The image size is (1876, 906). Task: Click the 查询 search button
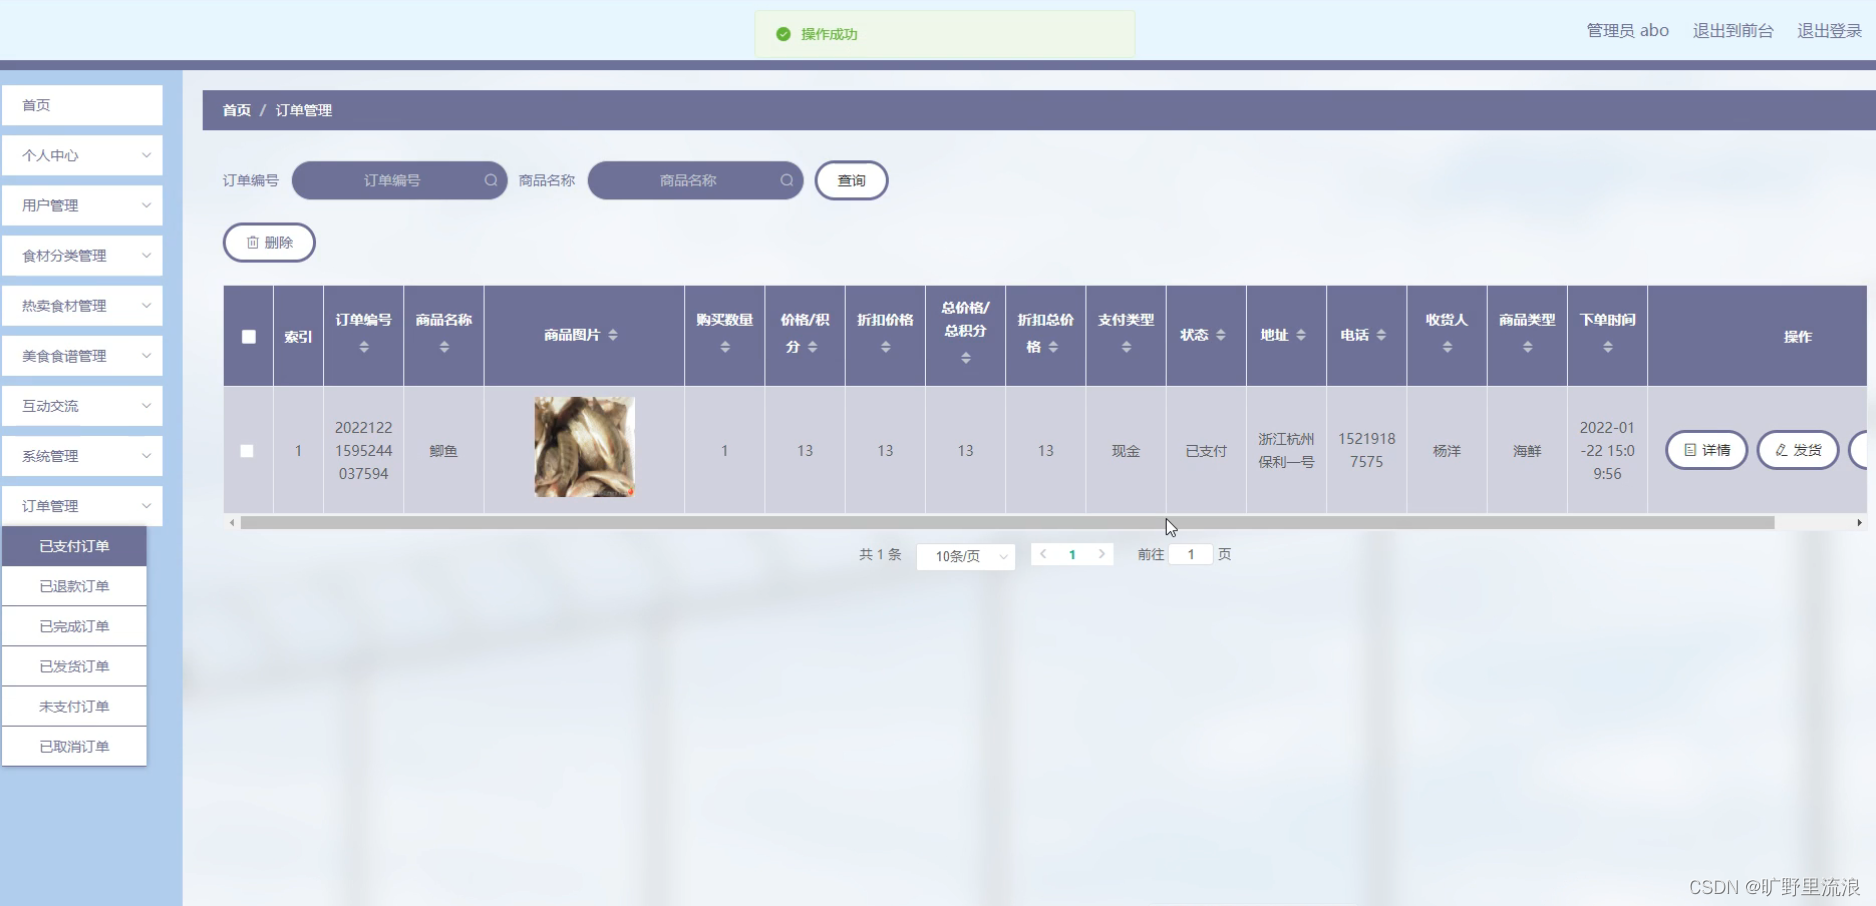click(851, 181)
